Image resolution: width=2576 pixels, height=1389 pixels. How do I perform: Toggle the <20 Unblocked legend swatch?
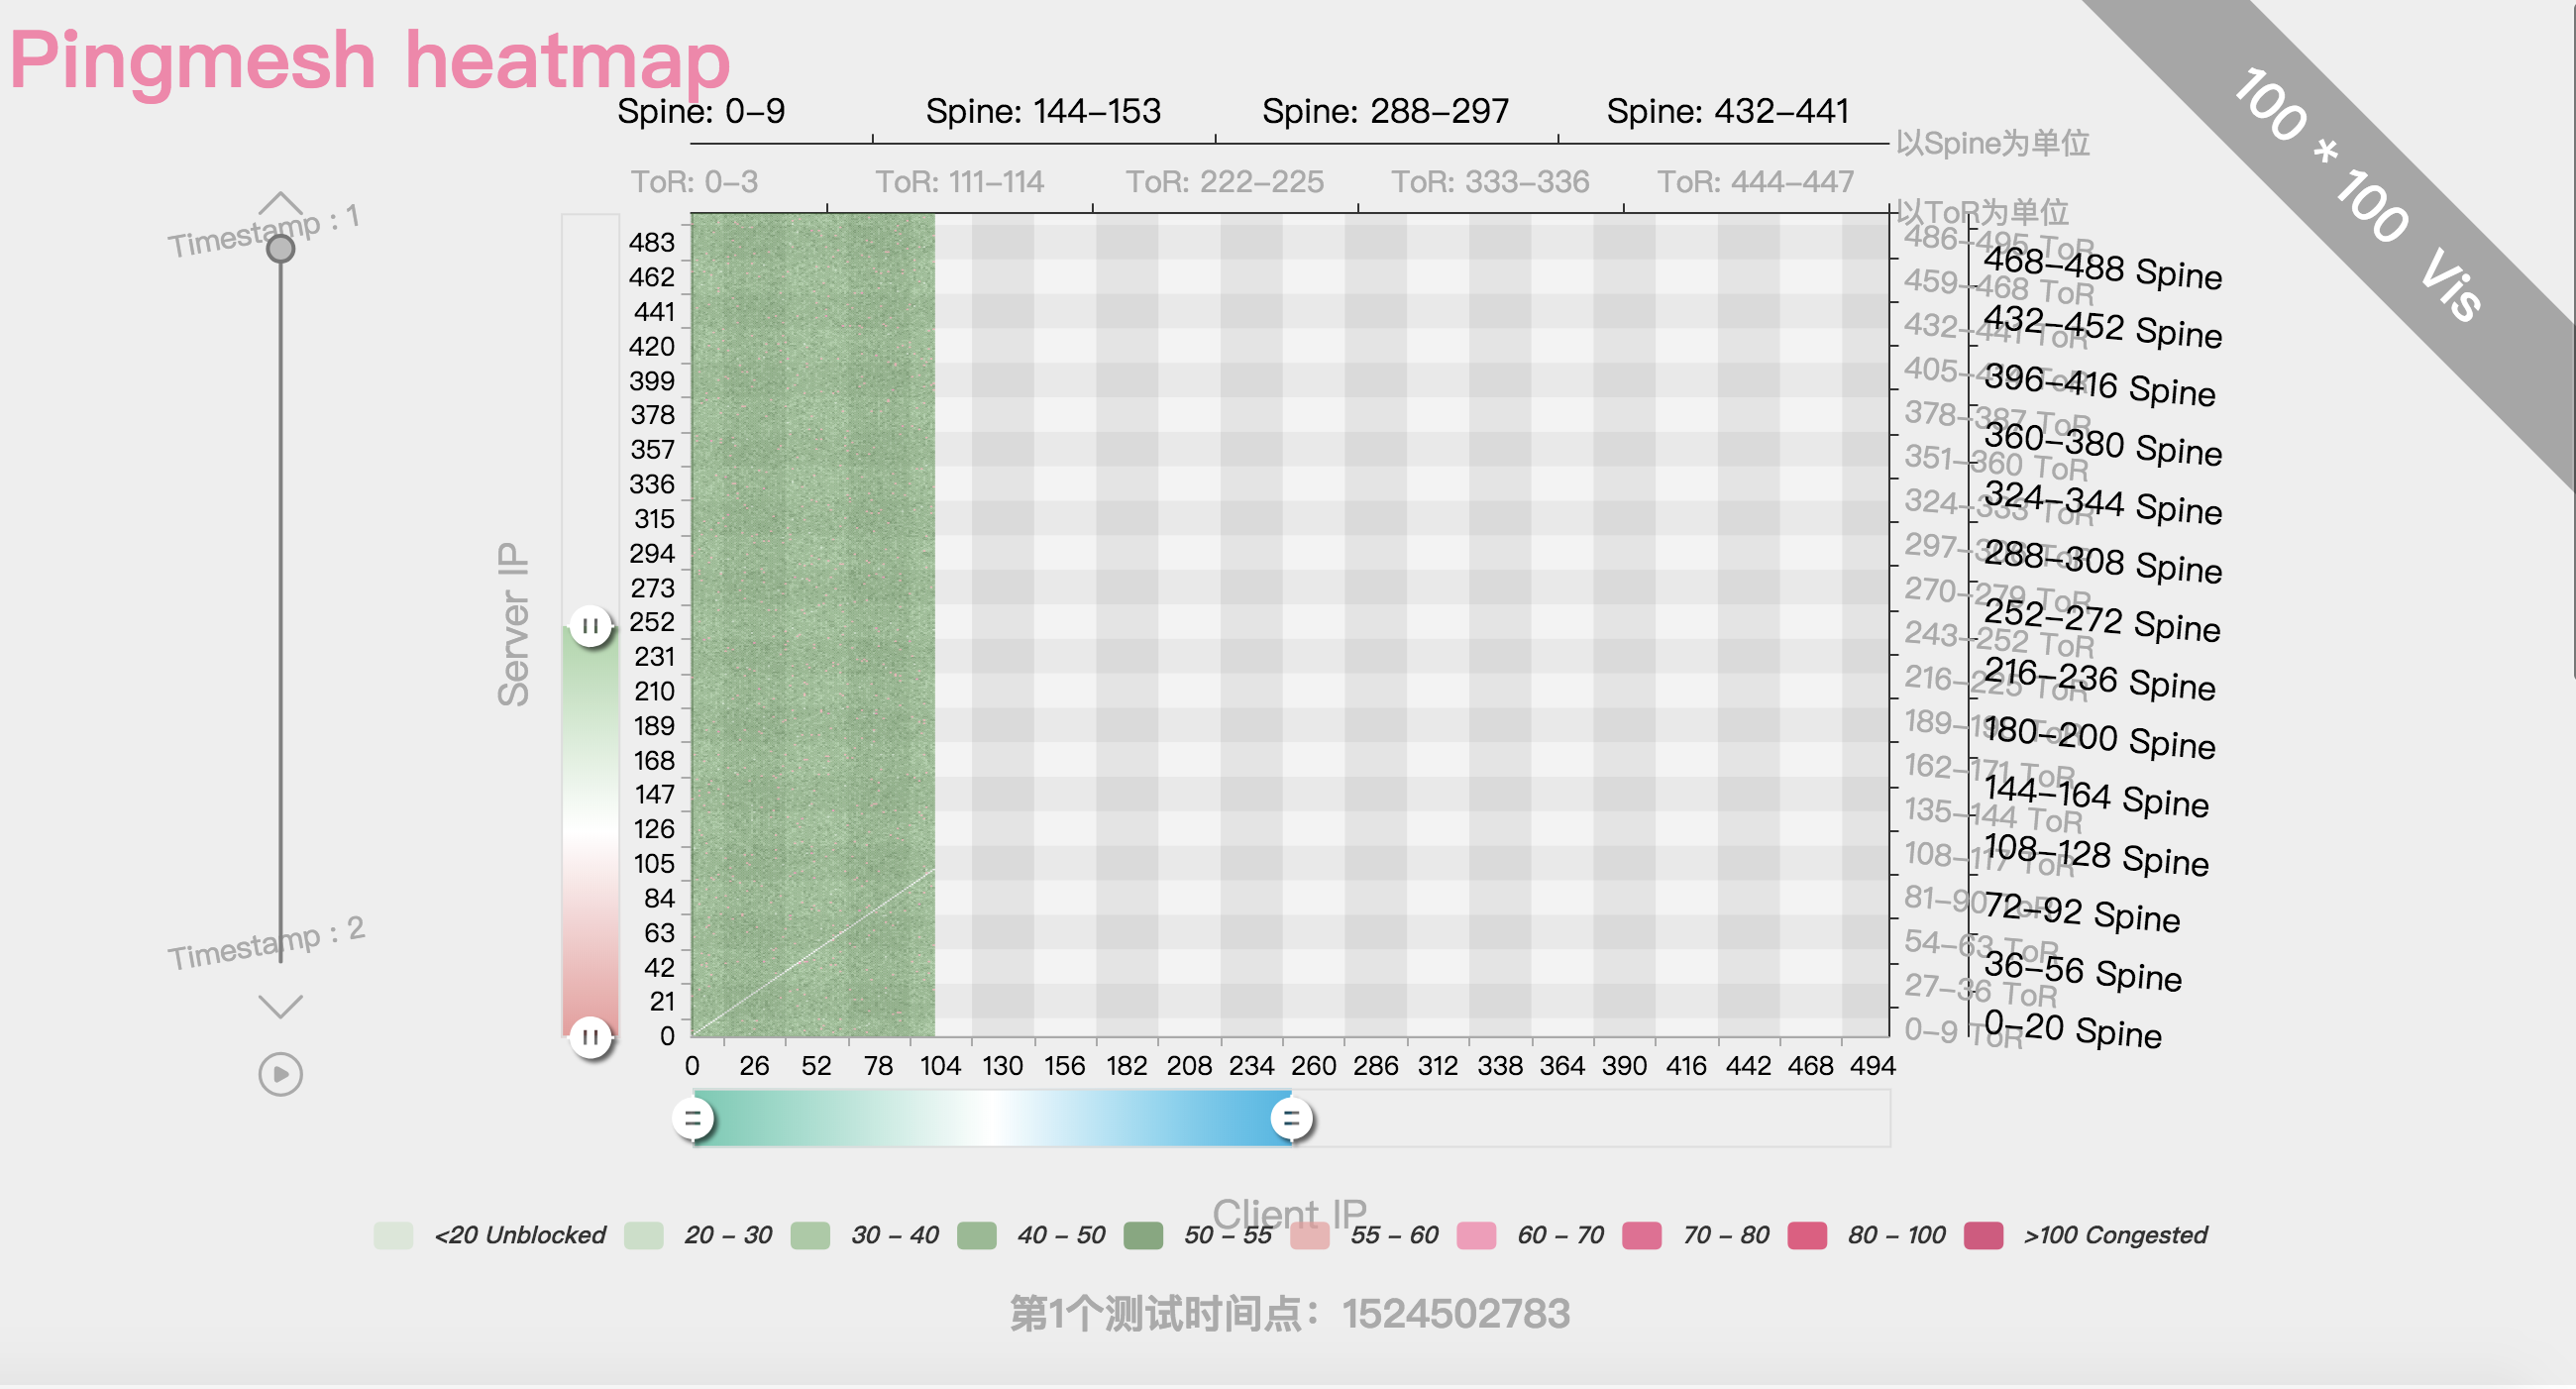[x=394, y=1236]
